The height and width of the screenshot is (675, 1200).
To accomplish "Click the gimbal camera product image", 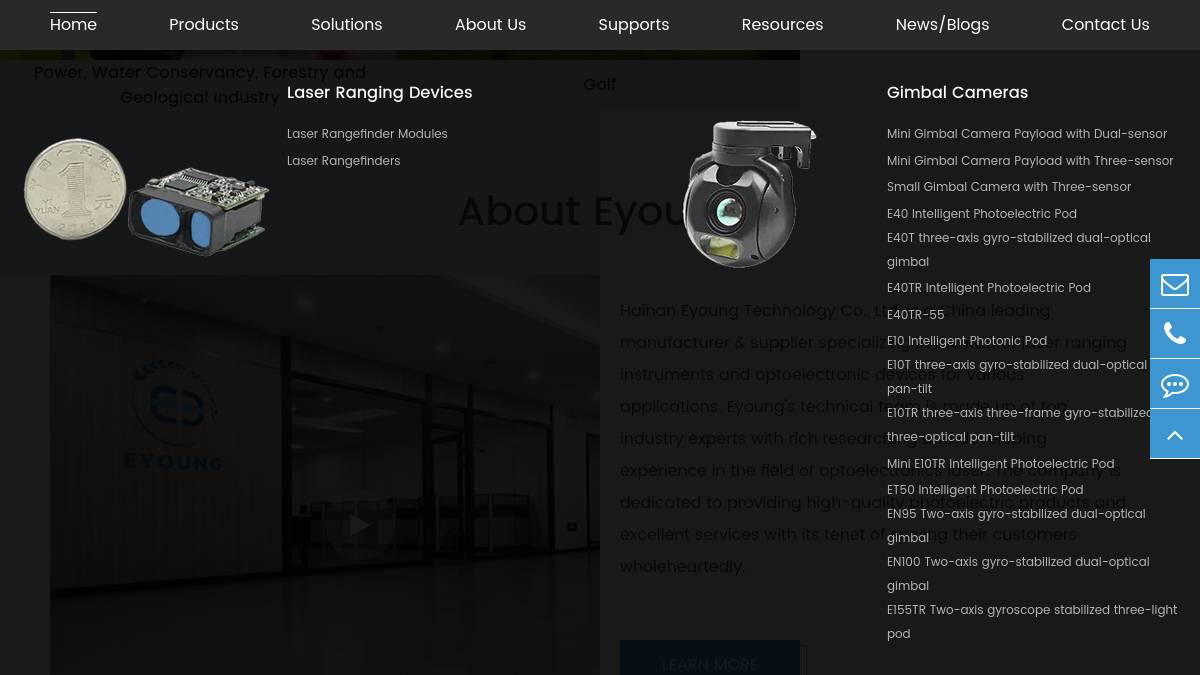I will coord(750,193).
